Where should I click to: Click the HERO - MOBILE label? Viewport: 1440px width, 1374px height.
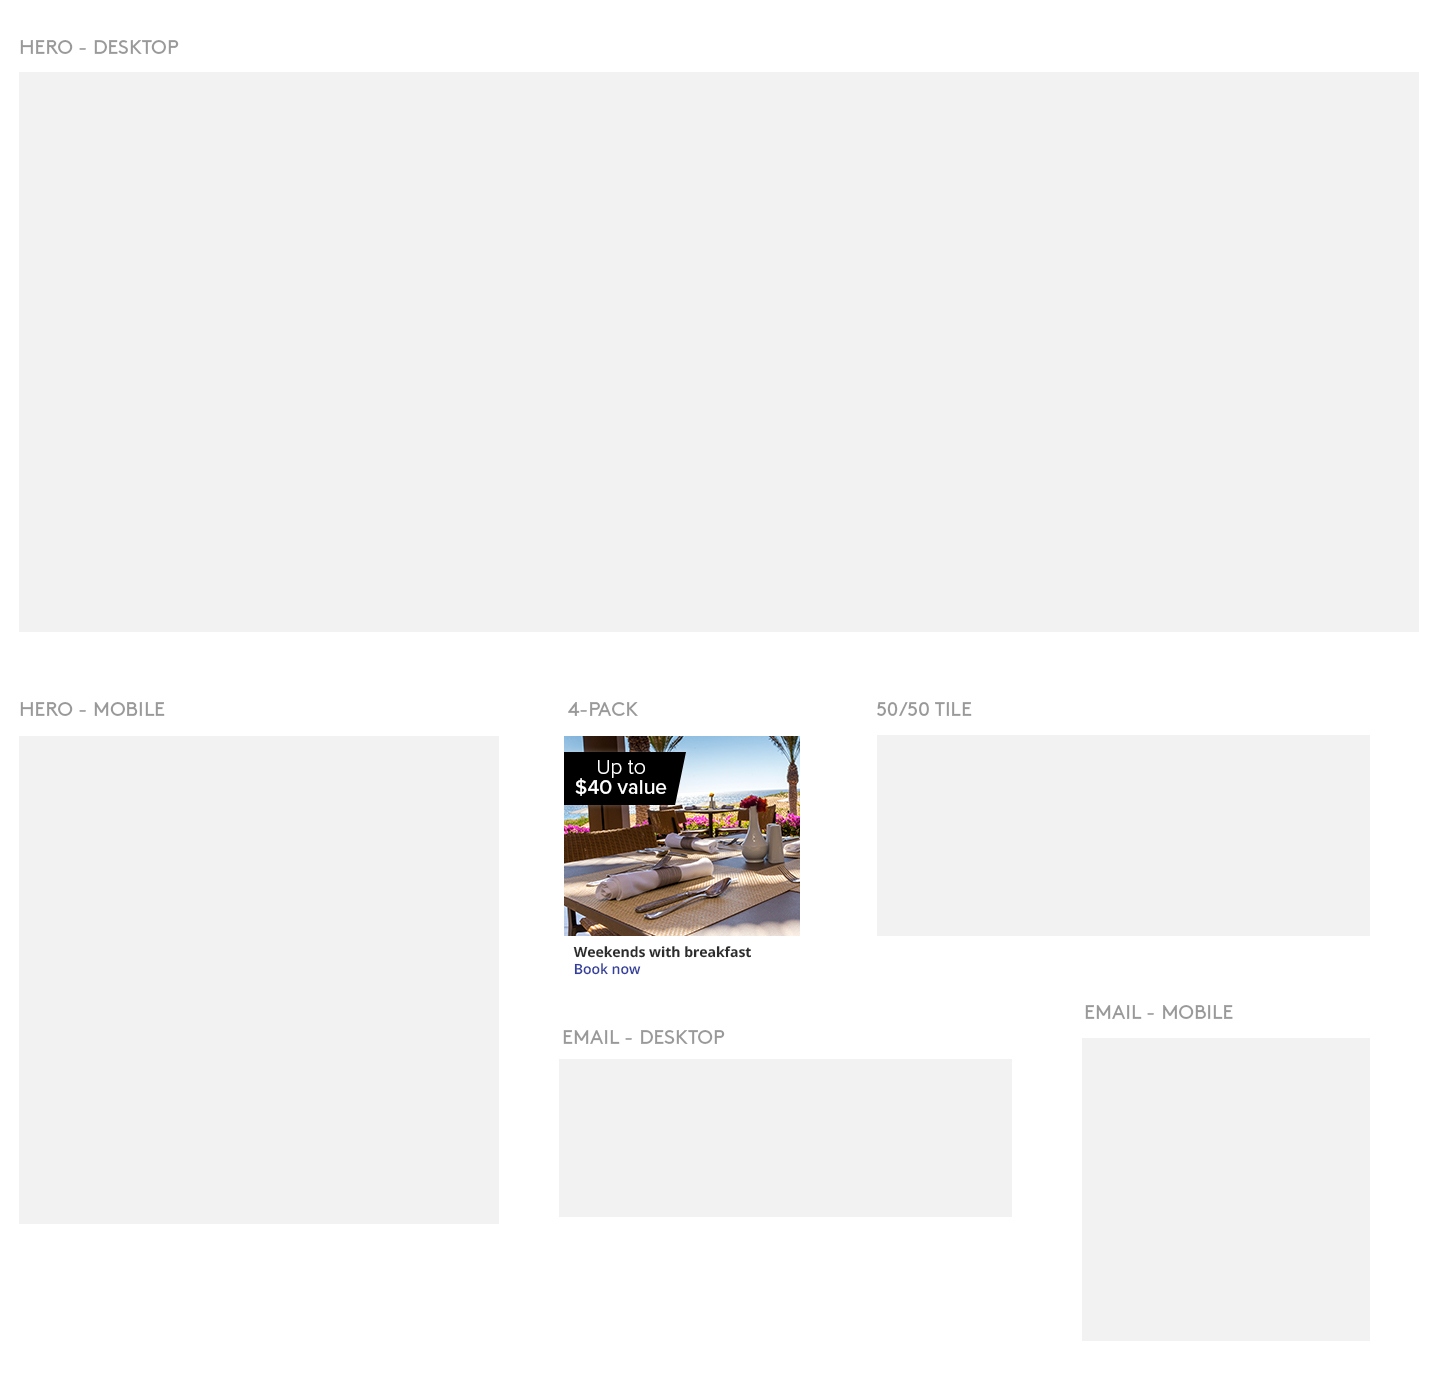pos(92,709)
